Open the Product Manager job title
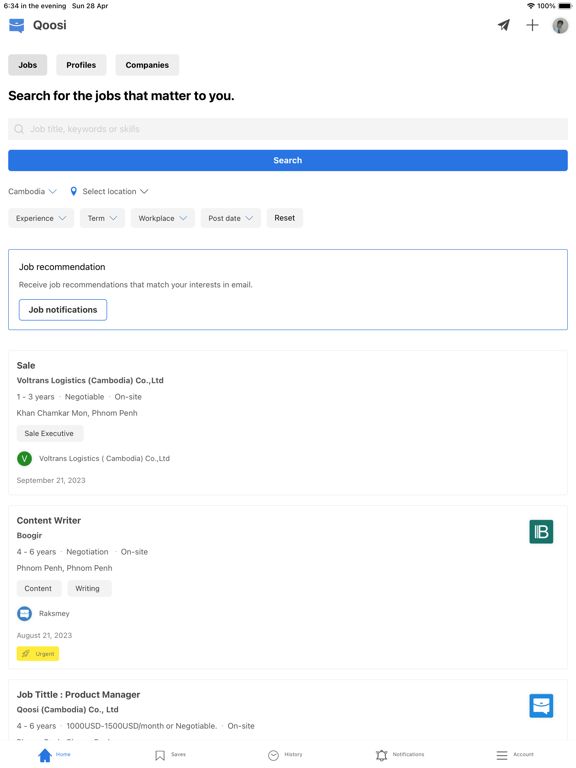 point(78,695)
